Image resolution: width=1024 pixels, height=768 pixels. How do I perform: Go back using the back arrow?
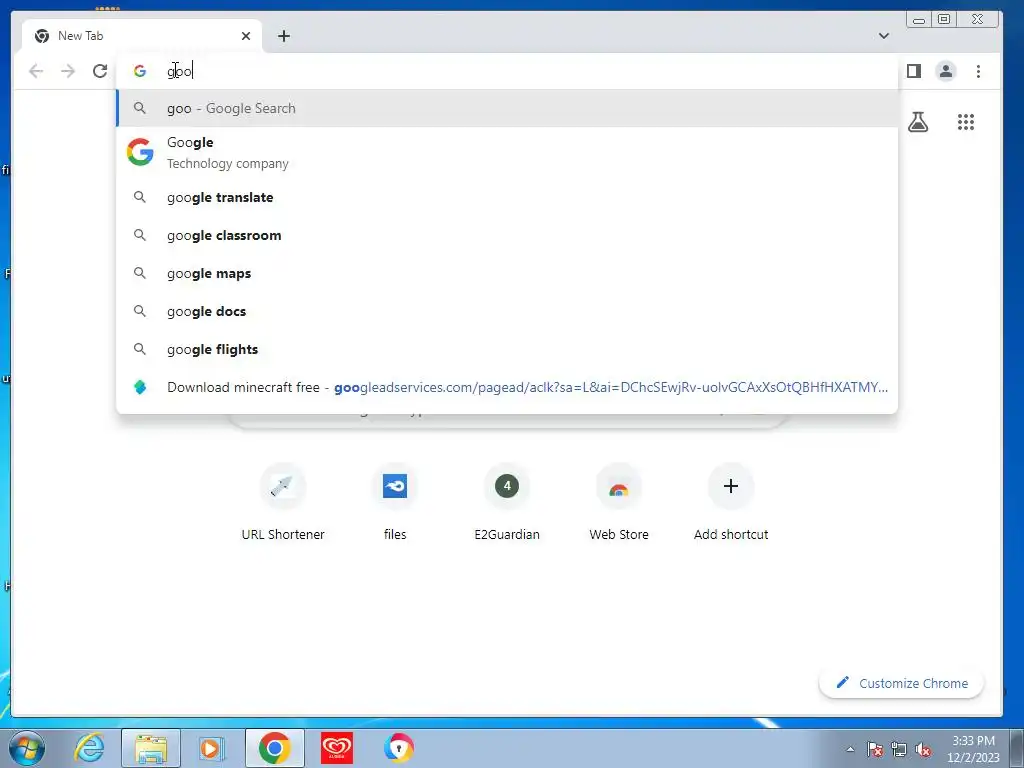click(x=36, y=71)
